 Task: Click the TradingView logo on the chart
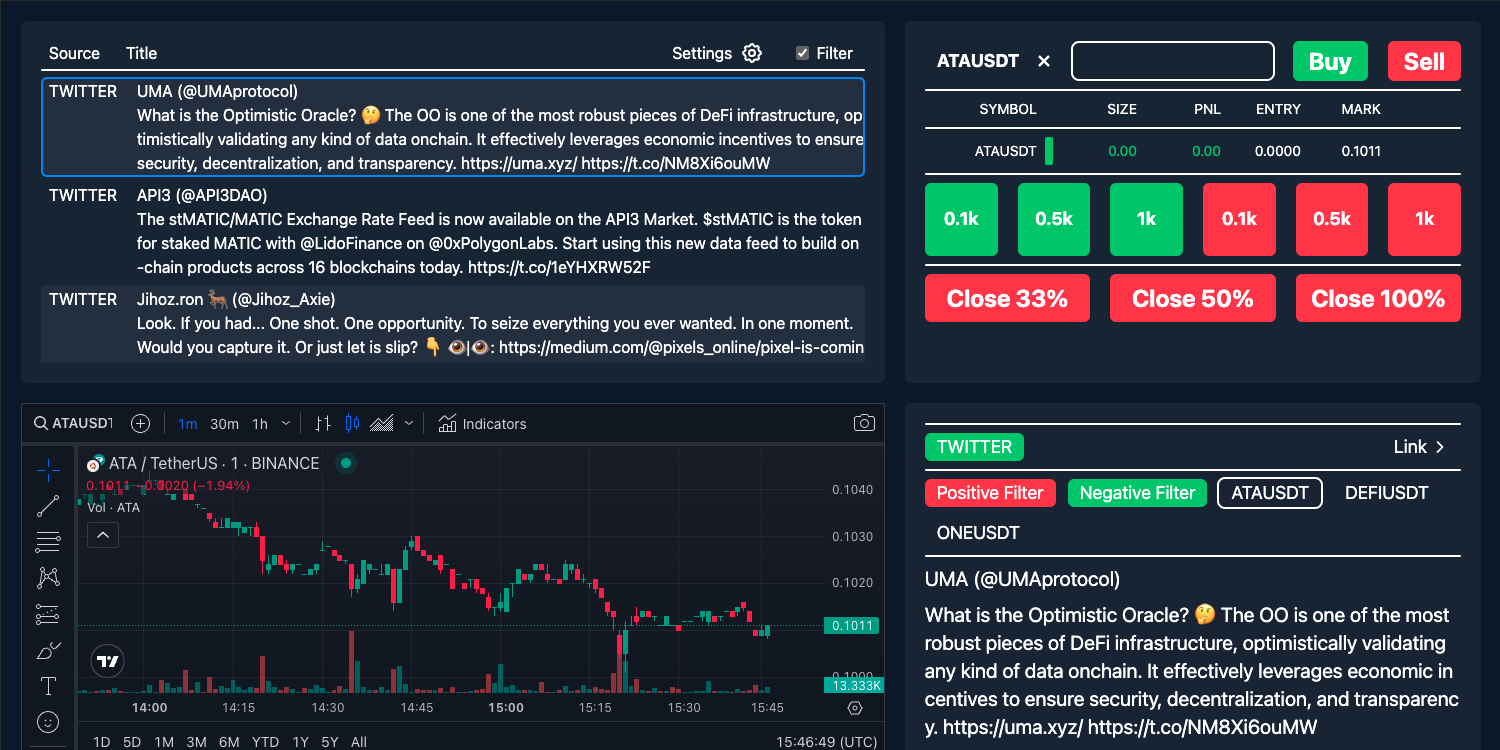[108, 661]
